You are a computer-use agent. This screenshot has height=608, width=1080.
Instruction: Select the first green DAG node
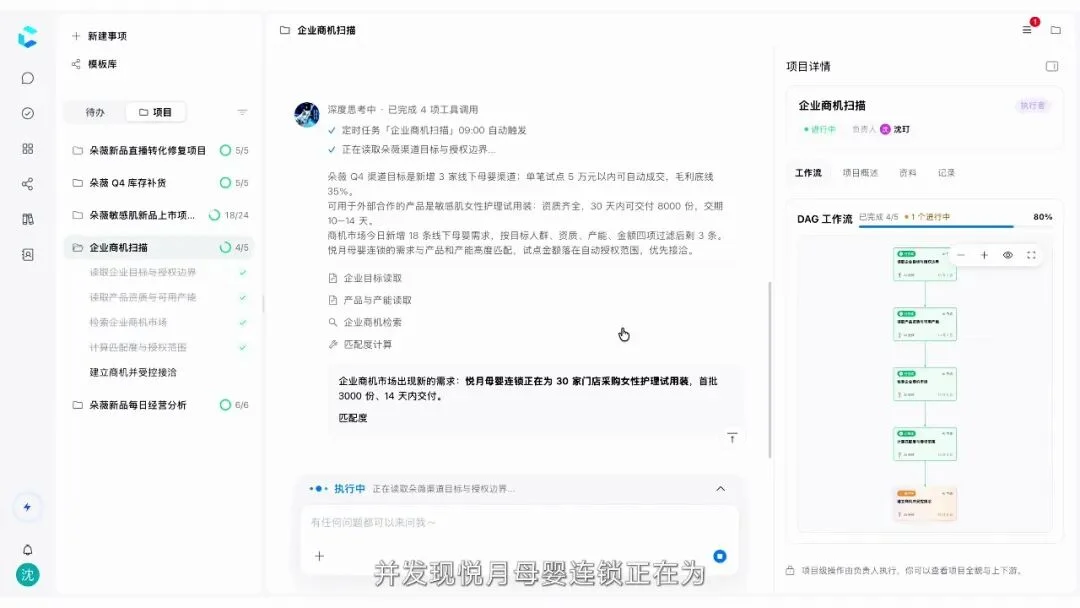(925, 264)
